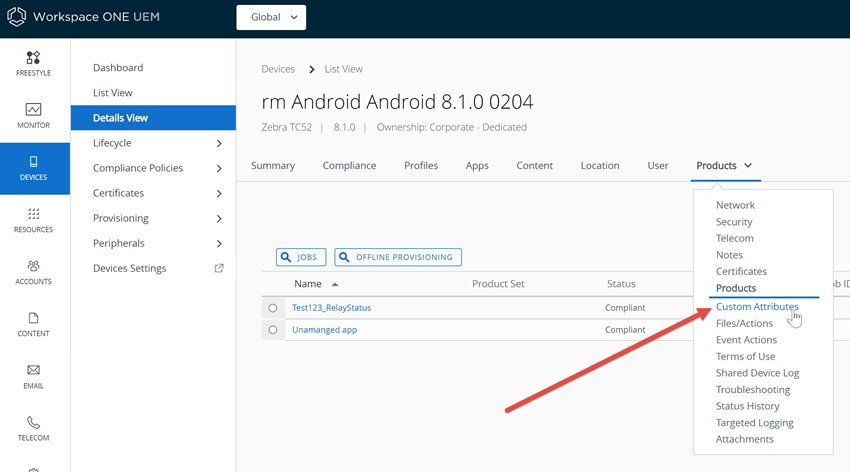Open the Content document icon
The image size is (850, 472).
33,318
